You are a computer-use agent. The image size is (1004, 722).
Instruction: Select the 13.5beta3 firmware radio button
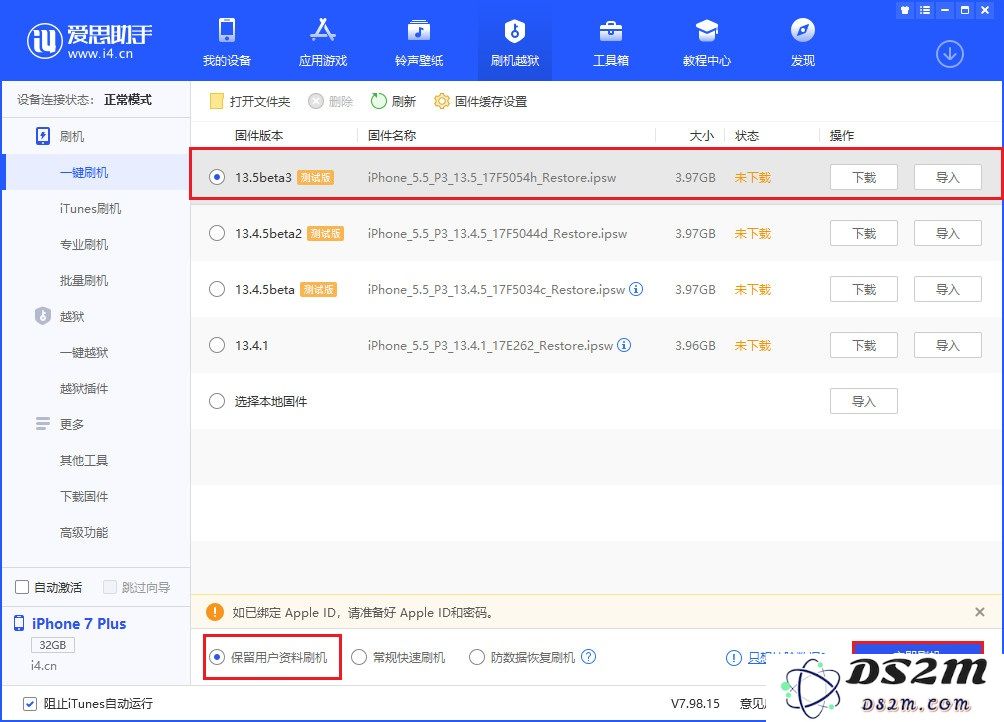(217, 177)
